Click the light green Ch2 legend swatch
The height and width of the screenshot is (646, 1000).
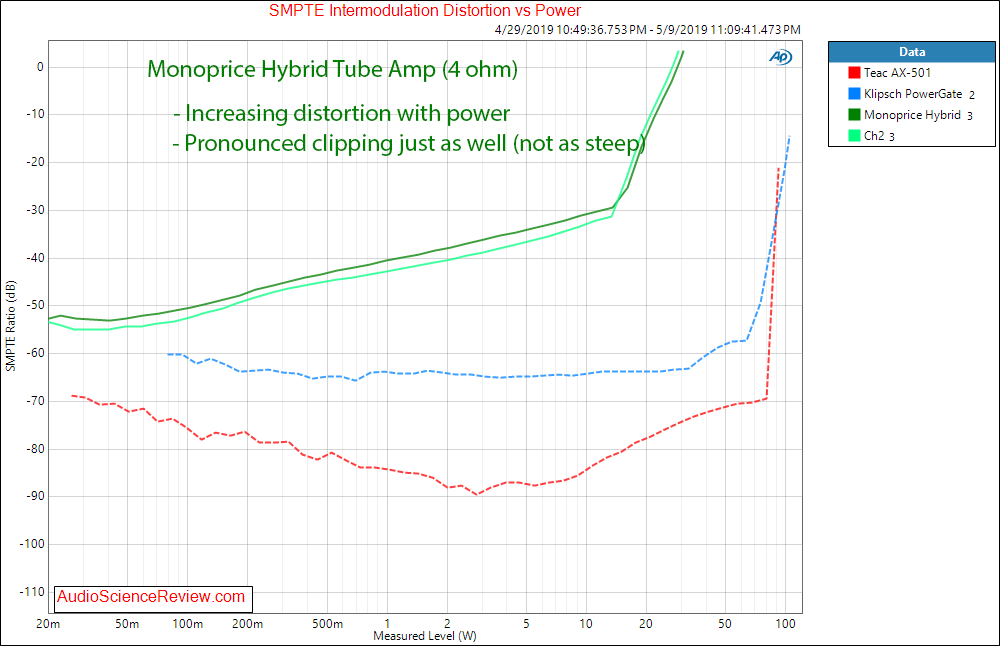(855, 135)
